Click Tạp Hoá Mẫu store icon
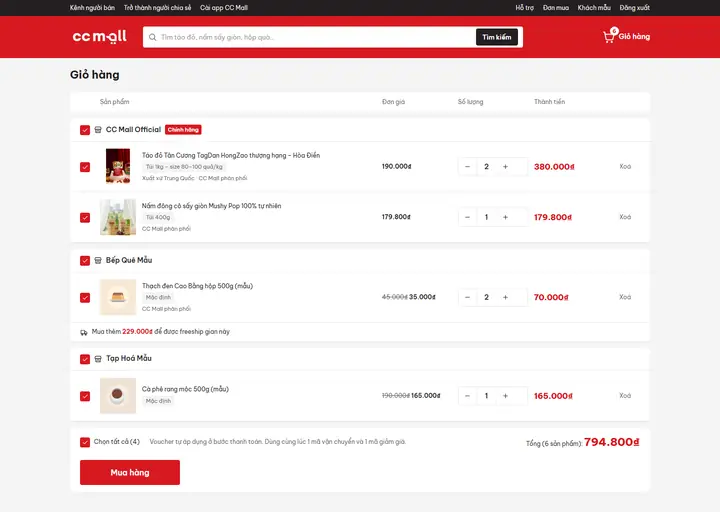 tap(98, 359)
